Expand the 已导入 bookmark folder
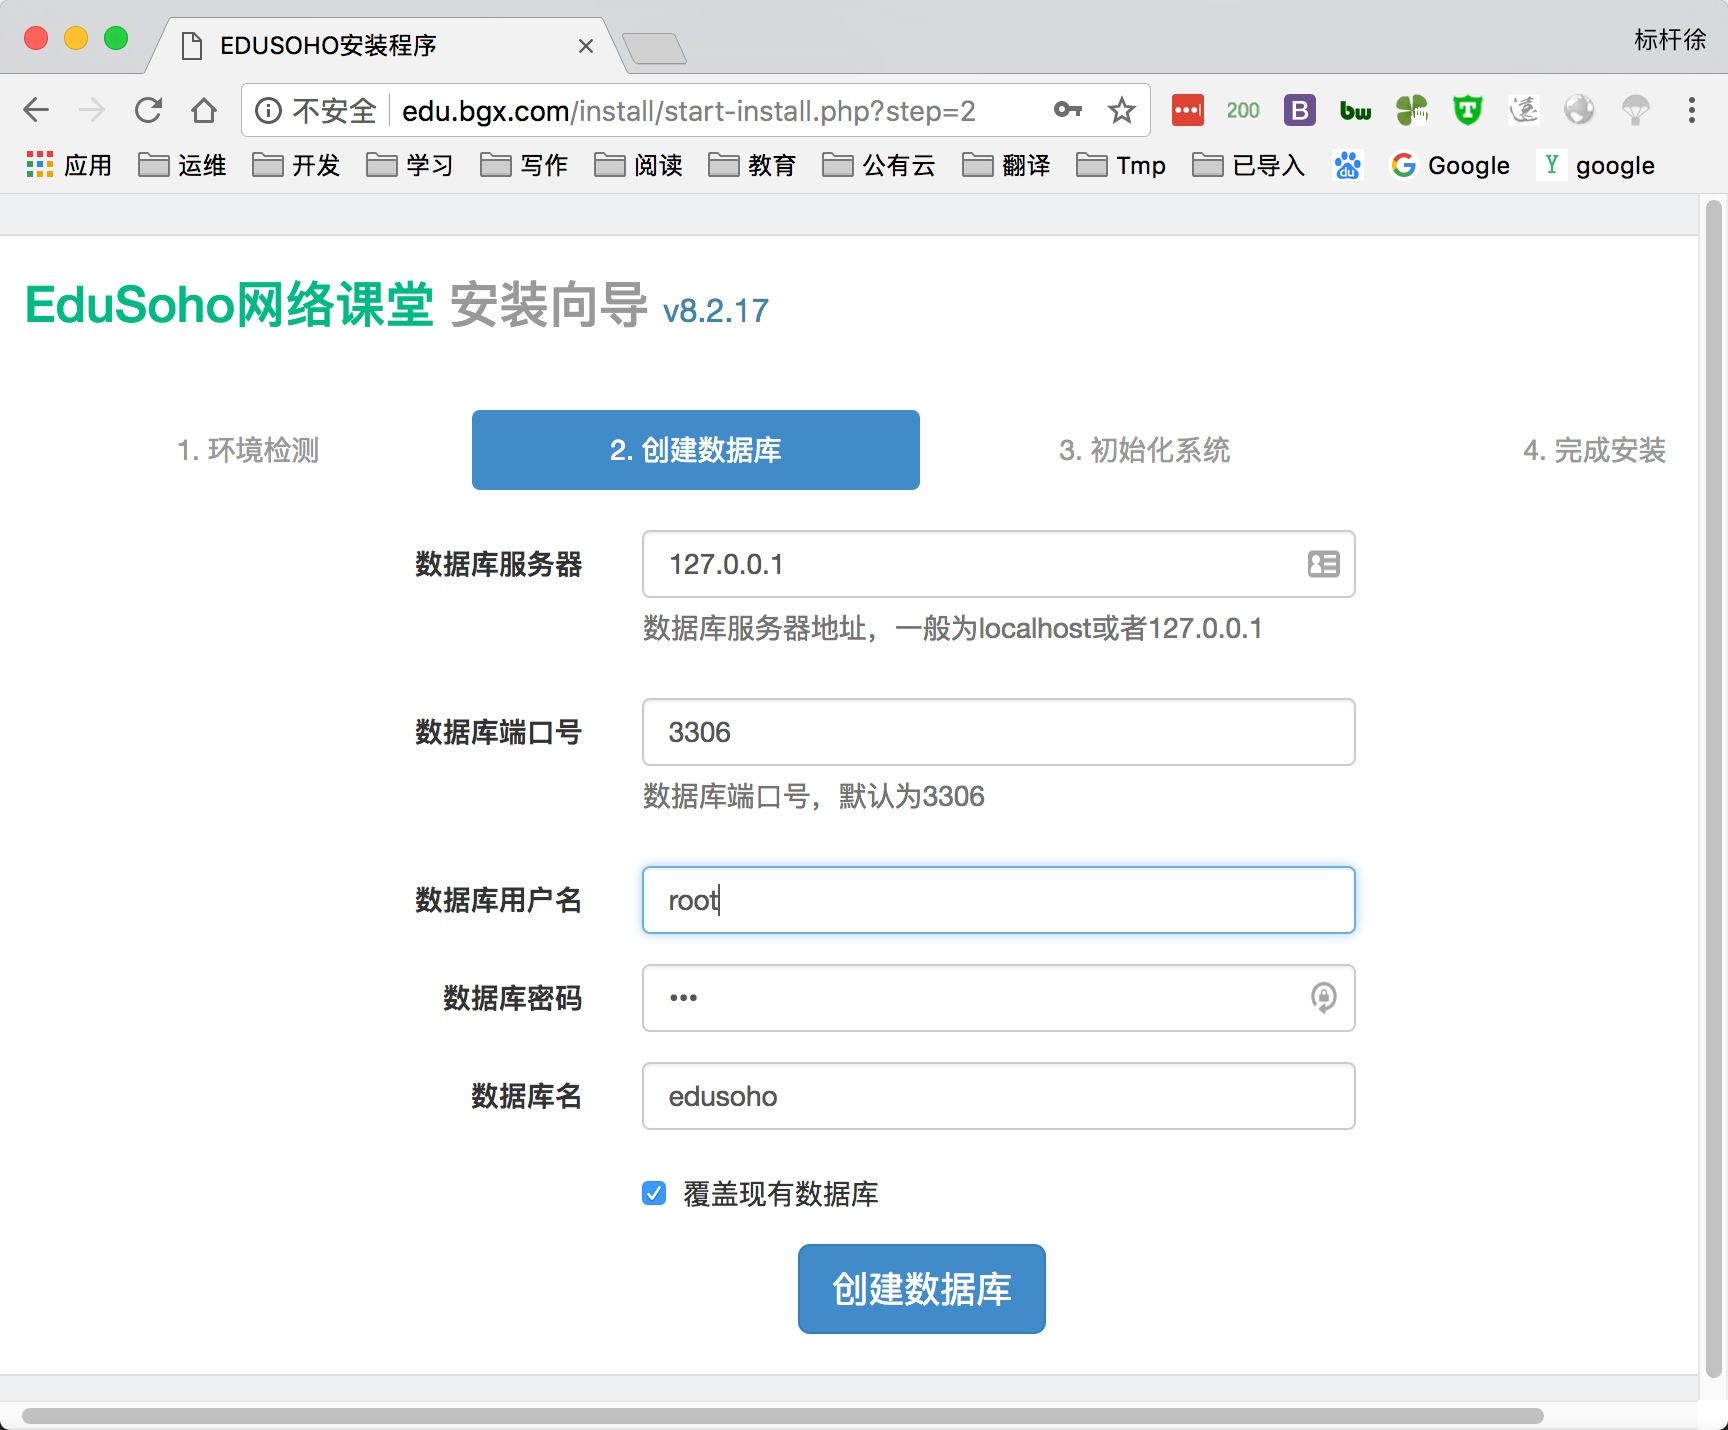Screen dimensions: 1728x1430 [1249, 165]
